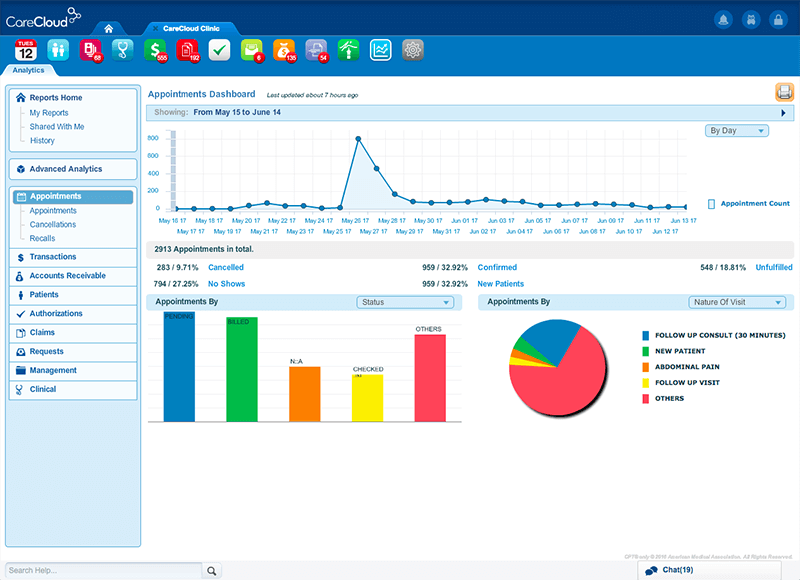Image resolution: width=800 pixels, height=580 pixels.
Task: Open the Management section
Action: click(73, 370)
